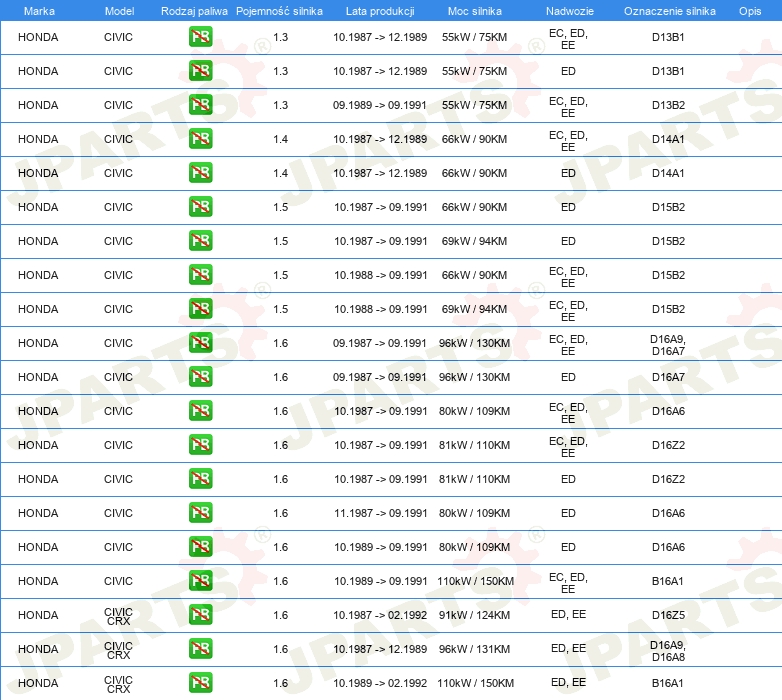This screenshot has height=700, width=782.
Task: Click fuel icon in CIVIC CRX D16Z5 row
Action: pyautogui.click(x=200, y=615)
